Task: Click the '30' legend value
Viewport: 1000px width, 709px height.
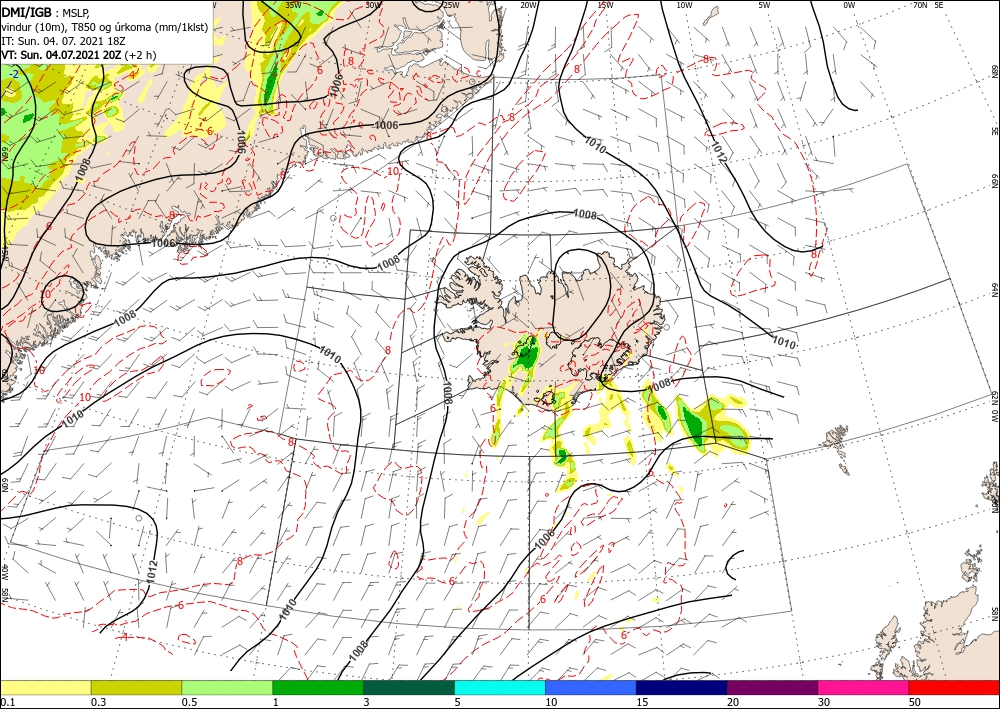Action: (x=824, y=702)
